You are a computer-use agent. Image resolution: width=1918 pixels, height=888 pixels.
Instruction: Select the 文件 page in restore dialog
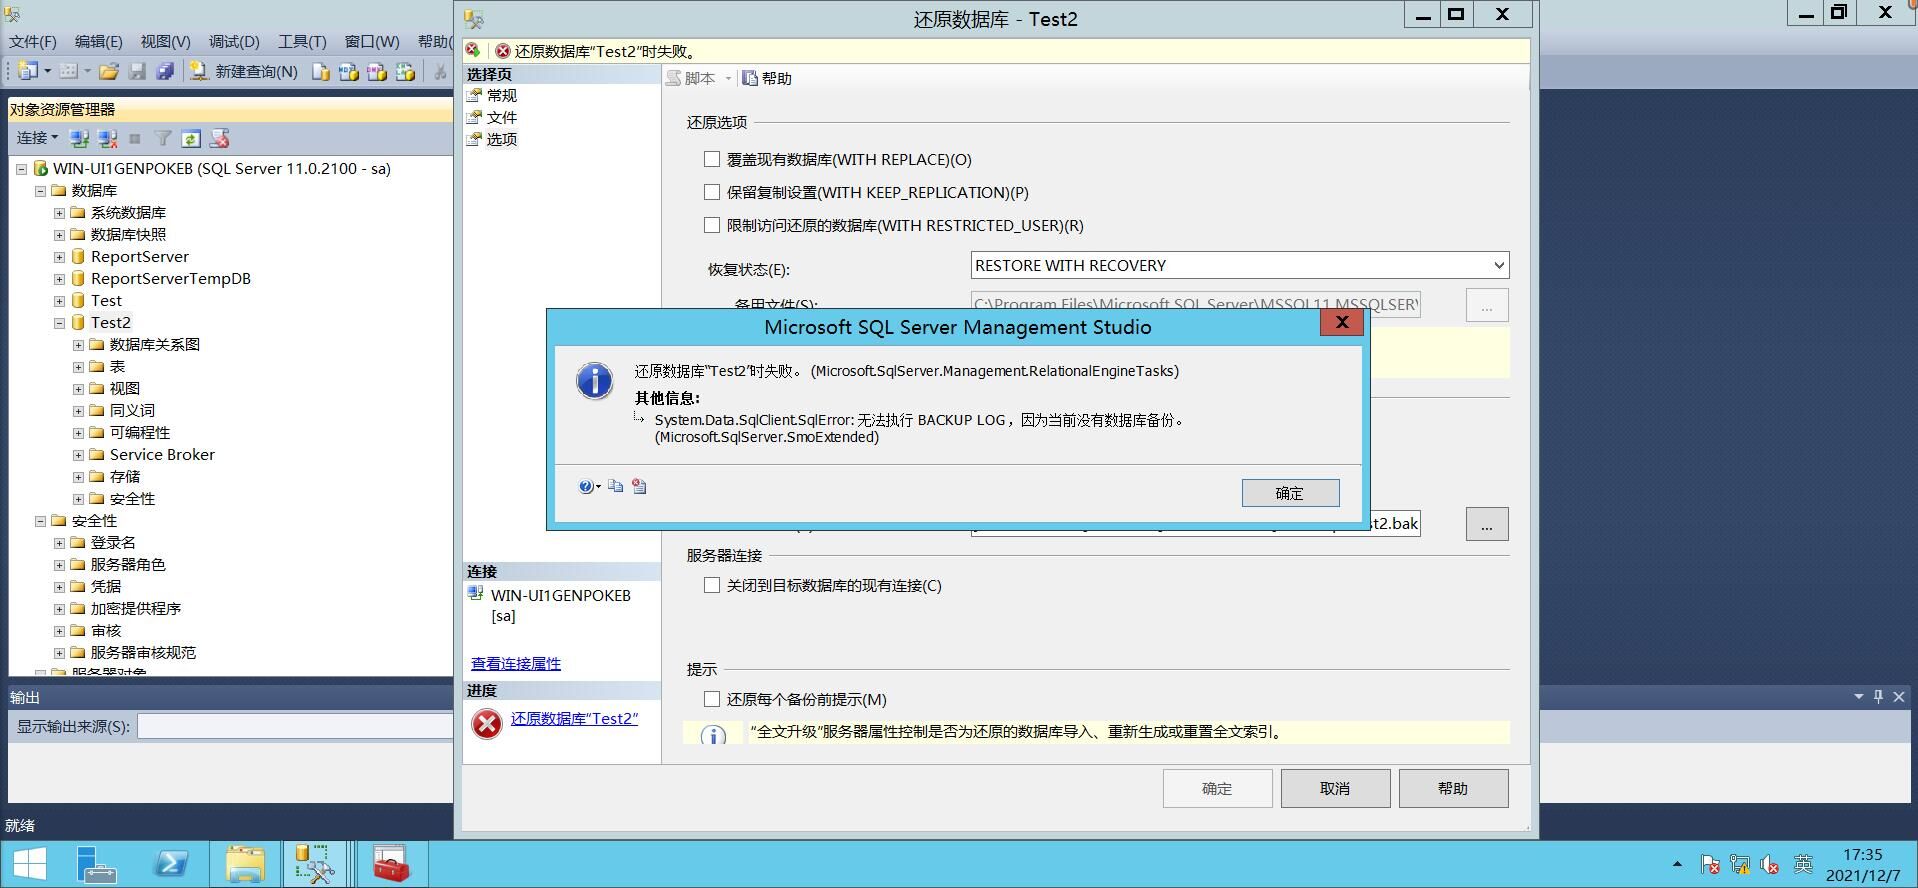502,118
